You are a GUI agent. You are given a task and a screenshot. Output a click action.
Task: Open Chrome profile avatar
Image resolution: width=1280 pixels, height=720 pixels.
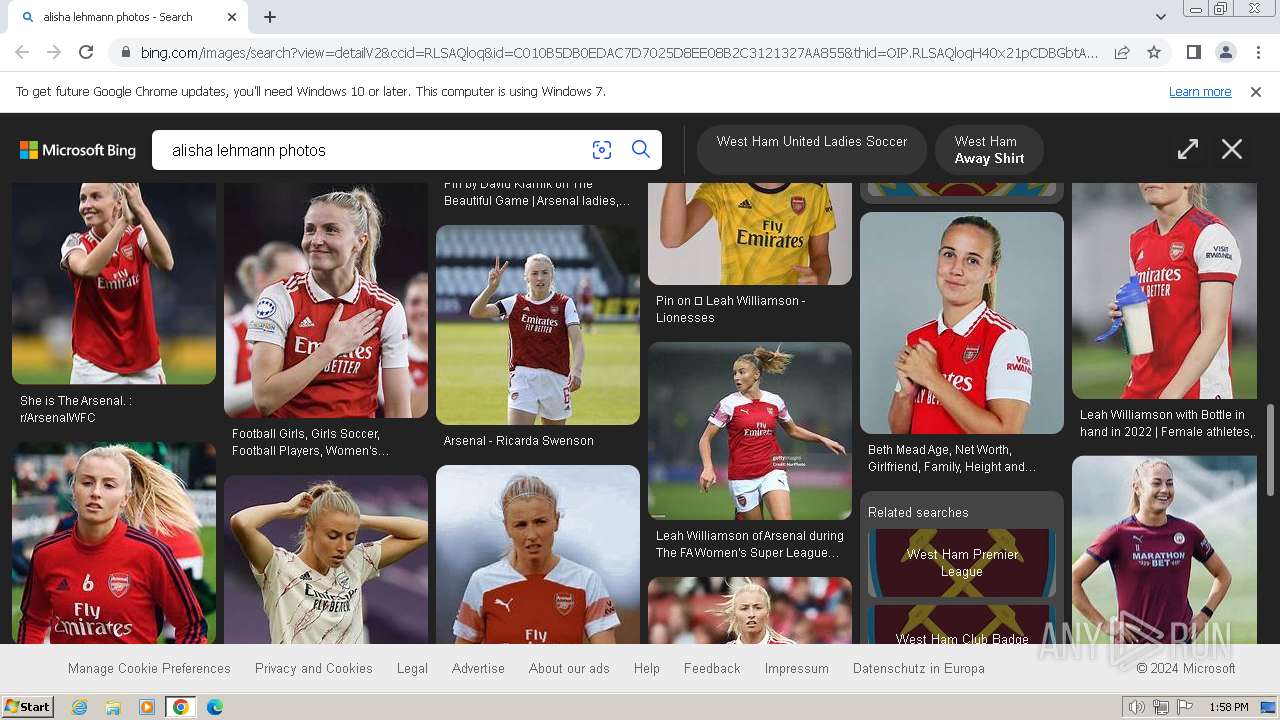(1225, 52)
